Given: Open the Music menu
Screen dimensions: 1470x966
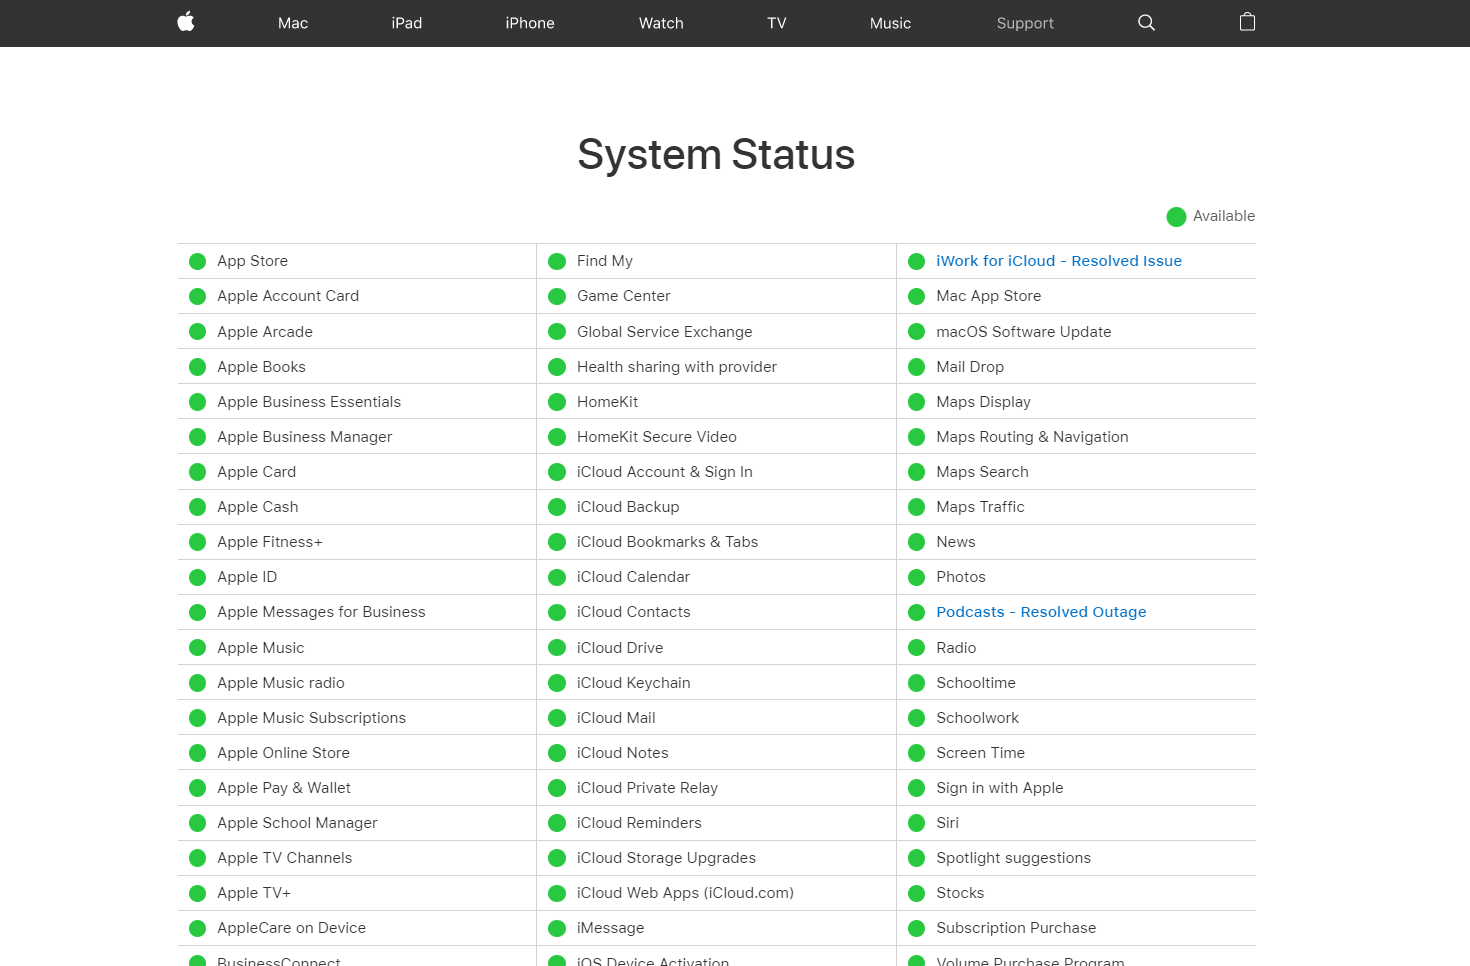Looking at the screenshot, I should tap(890, 23).
